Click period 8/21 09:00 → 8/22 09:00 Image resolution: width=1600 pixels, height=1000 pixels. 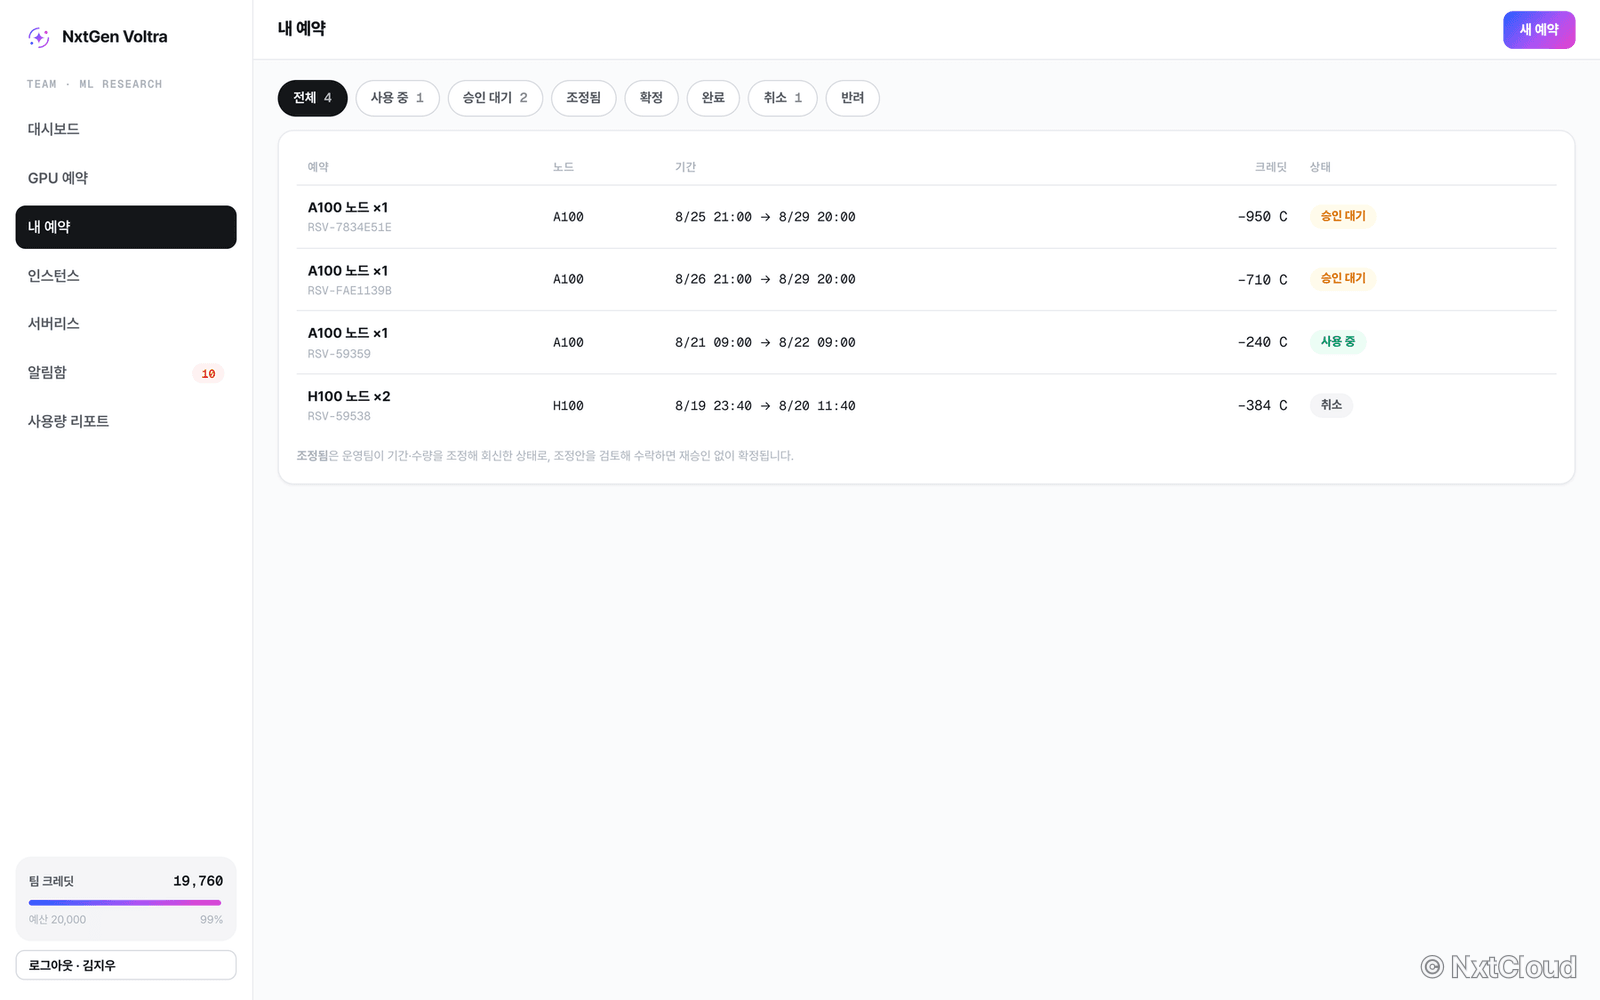[765, 342]
